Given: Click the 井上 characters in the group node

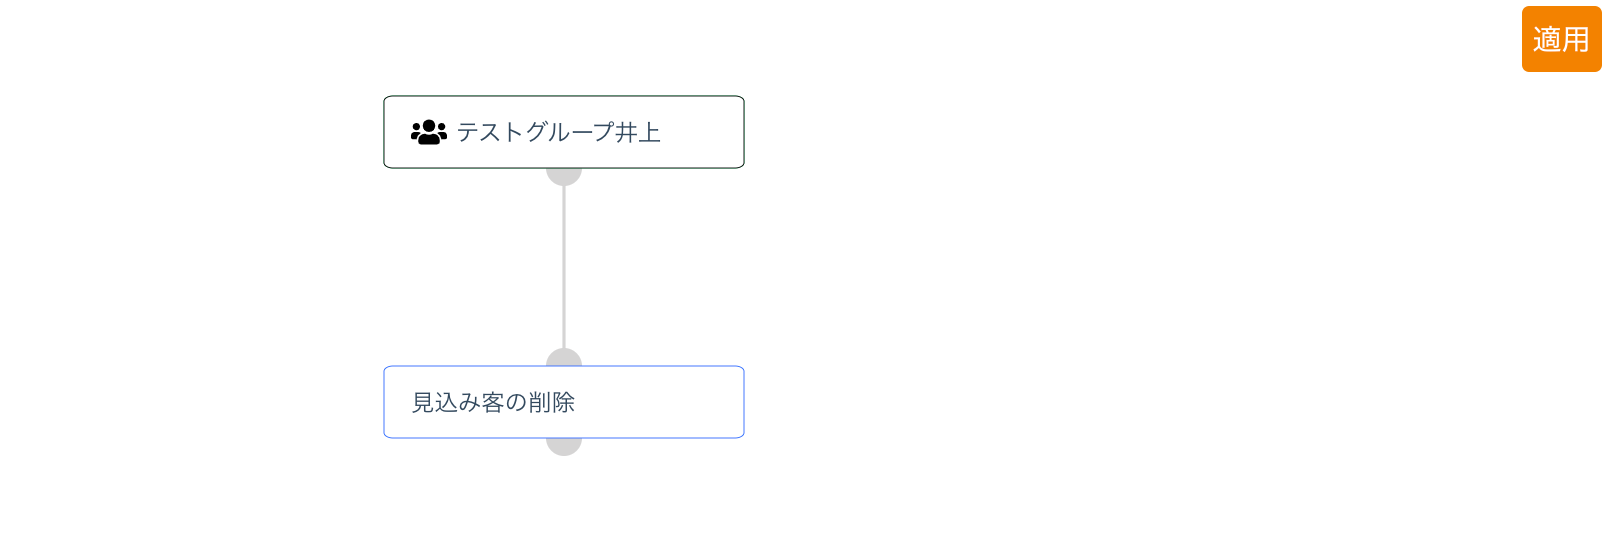Looking at the screenshot, I should coord(638,132).
